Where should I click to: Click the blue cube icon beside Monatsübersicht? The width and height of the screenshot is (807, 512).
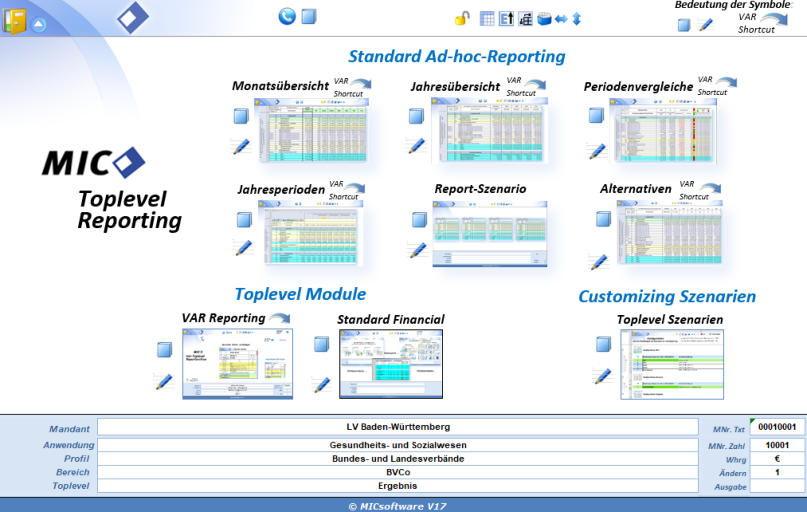(241, 116)
